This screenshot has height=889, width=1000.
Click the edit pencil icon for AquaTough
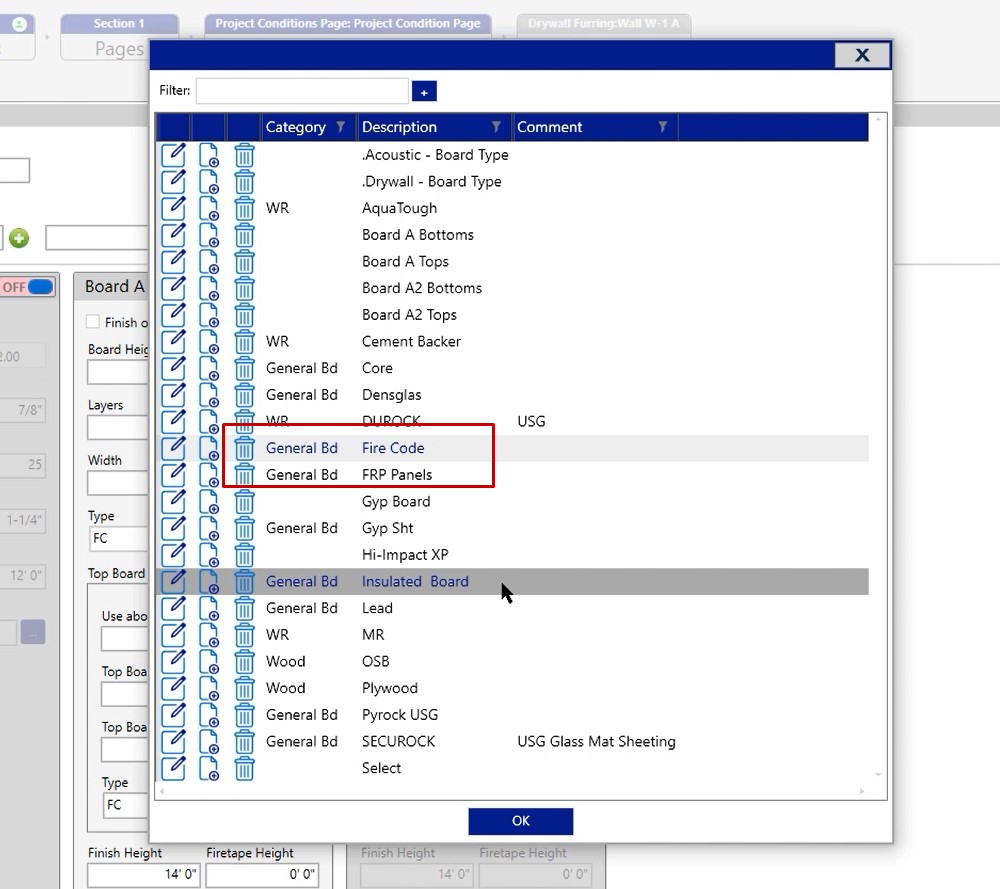point(173,208)
